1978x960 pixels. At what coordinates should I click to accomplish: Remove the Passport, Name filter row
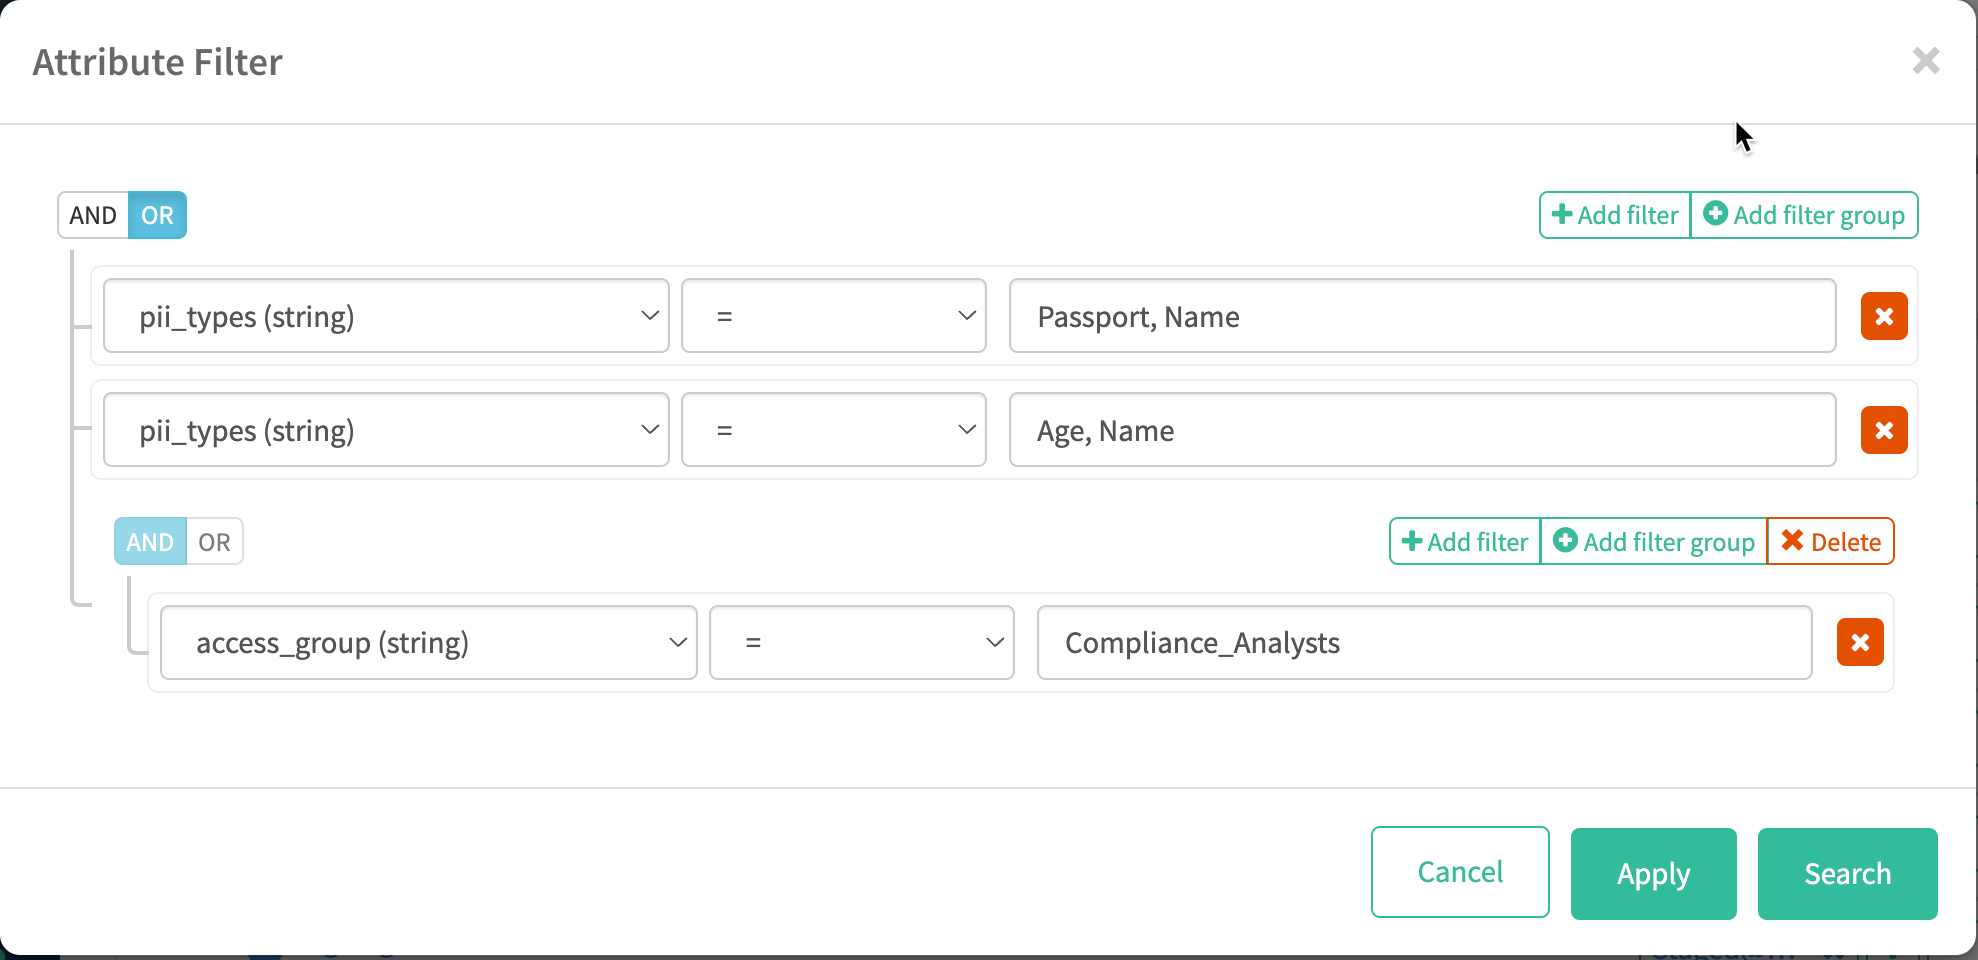coord(1883,316)
